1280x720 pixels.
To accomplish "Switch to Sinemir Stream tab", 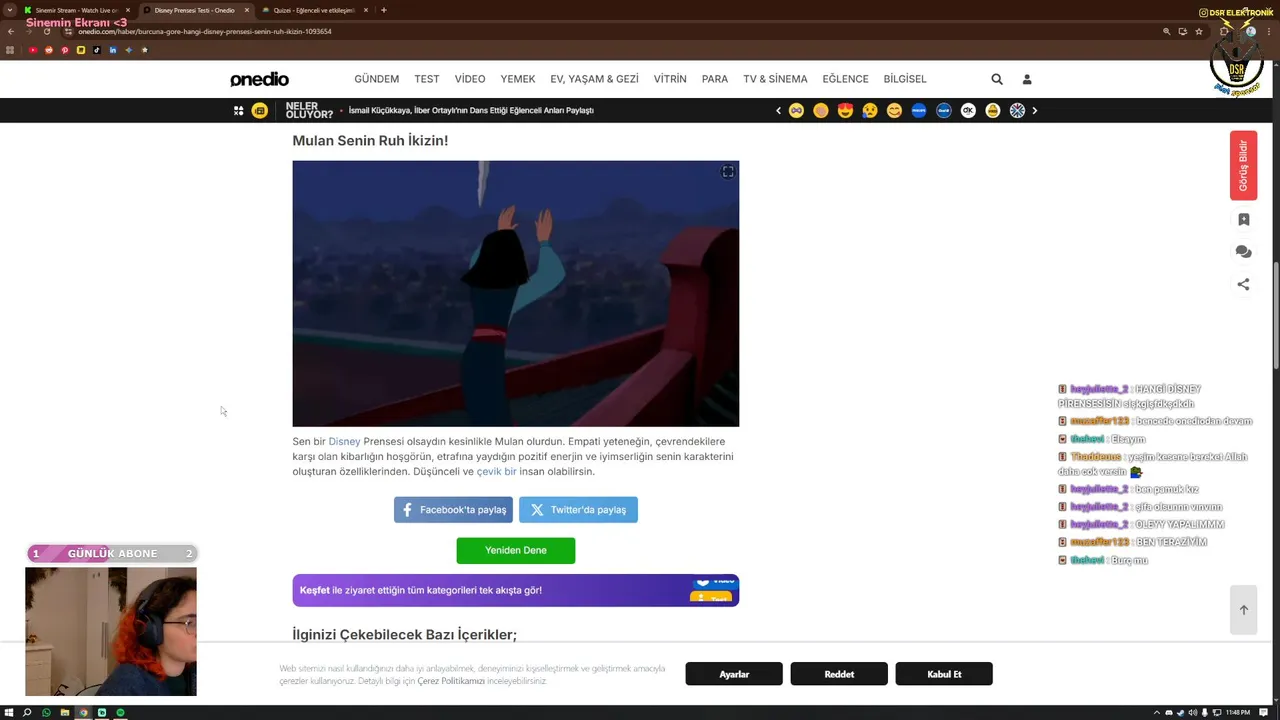I will coord(77,10).
